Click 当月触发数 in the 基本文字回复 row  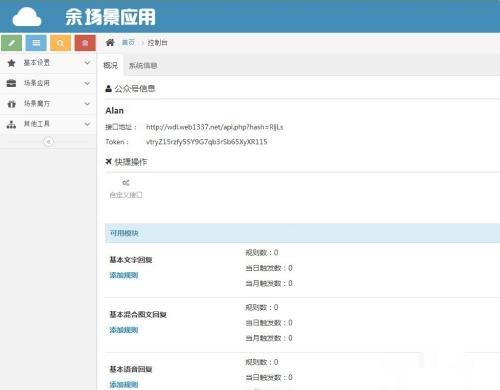tap(269, 283)
